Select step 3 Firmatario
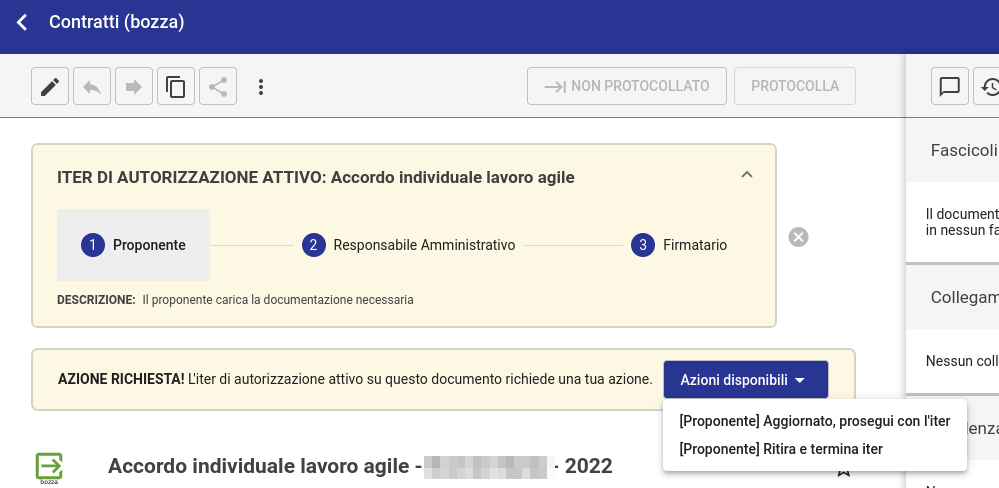 tap(679, 245)
